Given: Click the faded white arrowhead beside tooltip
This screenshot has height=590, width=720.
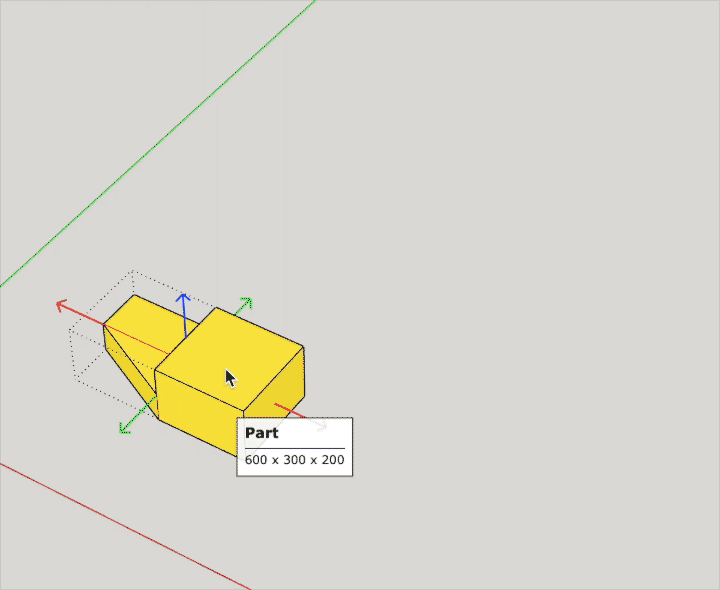Looking at the screenshot, I should pyautogui.click(x=320, y=426).
